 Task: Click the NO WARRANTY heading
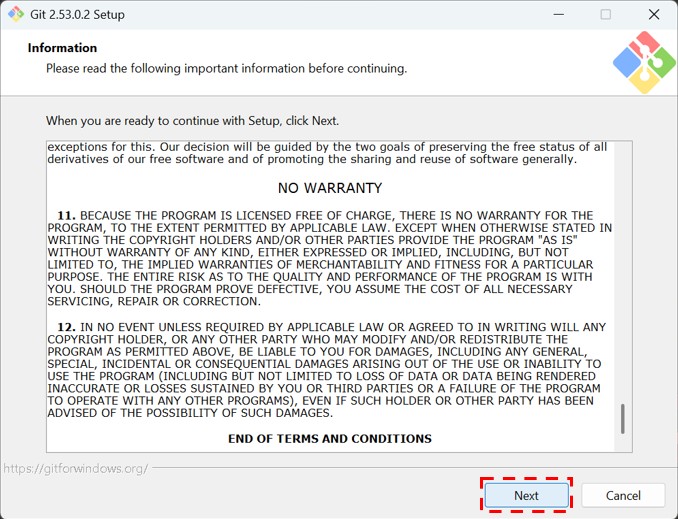pyautogui.click(x=330, y=188)
